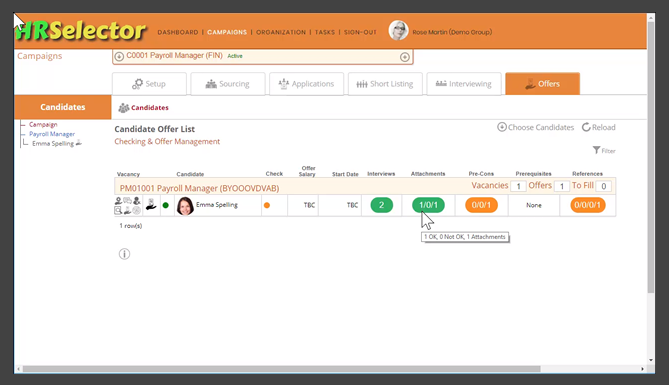Open Rose Martin's profile avatar
This screenshot has width=669, height=385.
tap(398, 31)
